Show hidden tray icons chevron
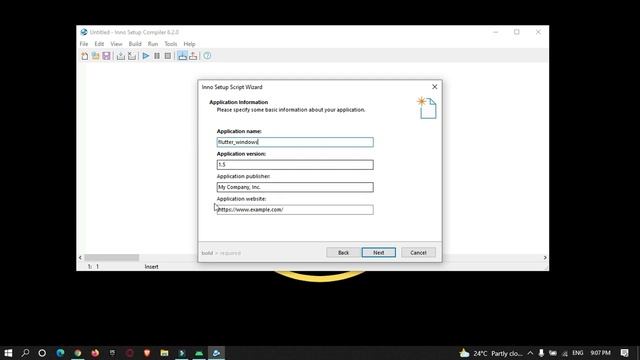The image size is (640, 360). (x=530, y=353)
